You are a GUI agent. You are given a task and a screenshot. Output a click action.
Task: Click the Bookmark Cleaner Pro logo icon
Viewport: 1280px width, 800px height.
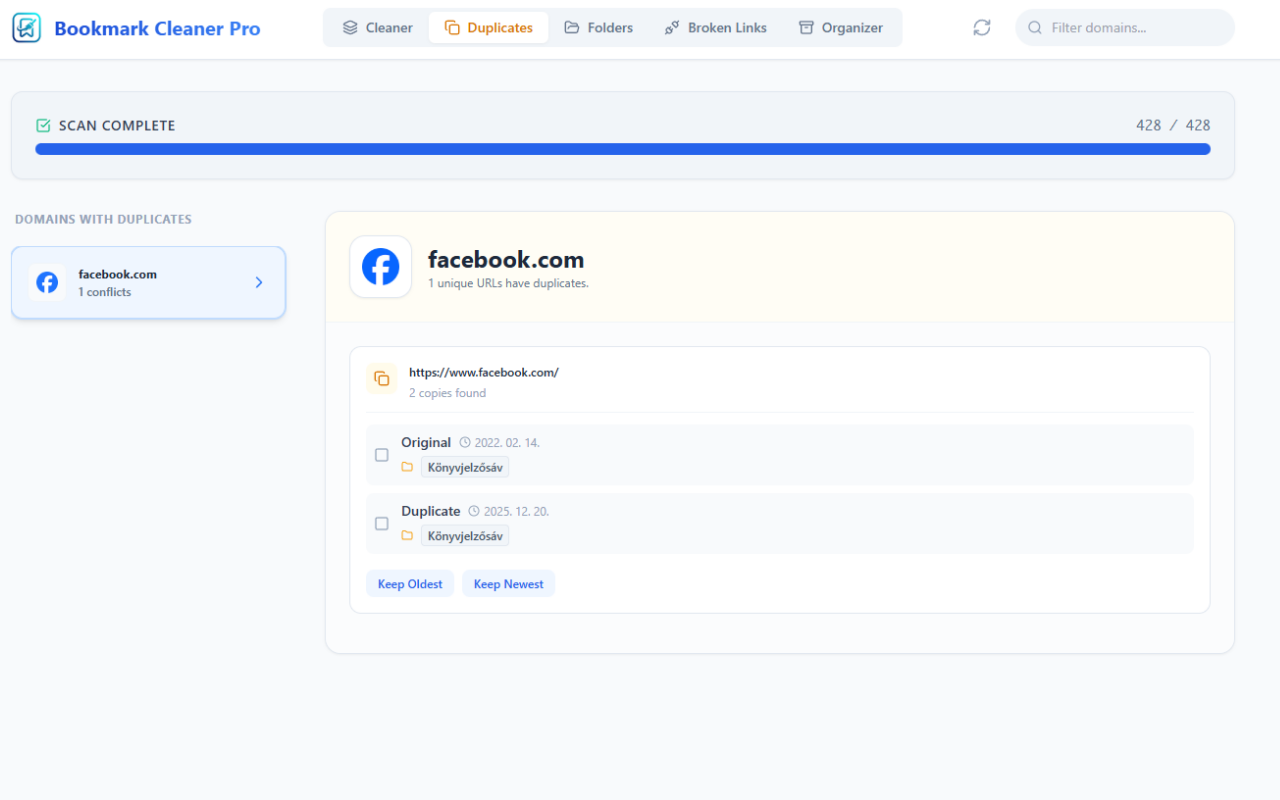(x=27, y=28)
